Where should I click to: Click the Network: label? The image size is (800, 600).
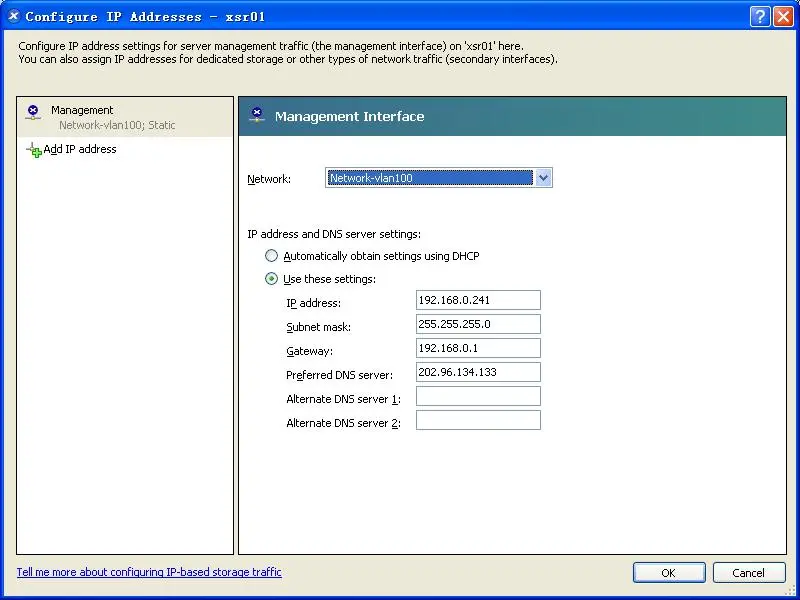(x=269, y=179)
